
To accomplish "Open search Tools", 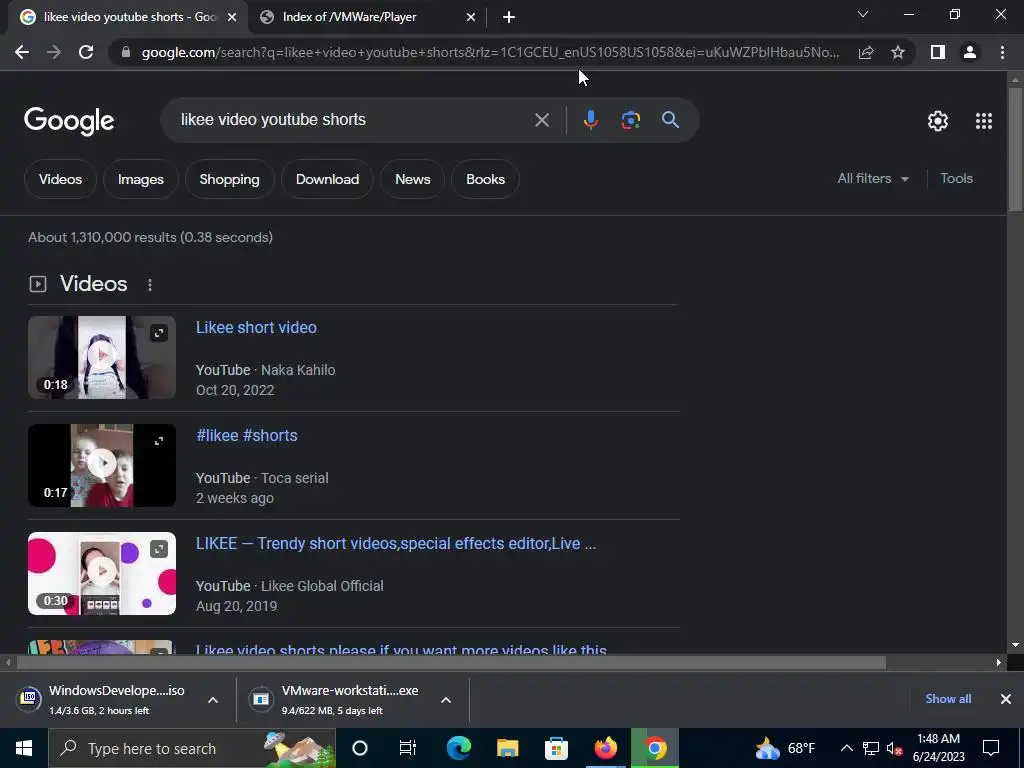I will coord(956,178).
